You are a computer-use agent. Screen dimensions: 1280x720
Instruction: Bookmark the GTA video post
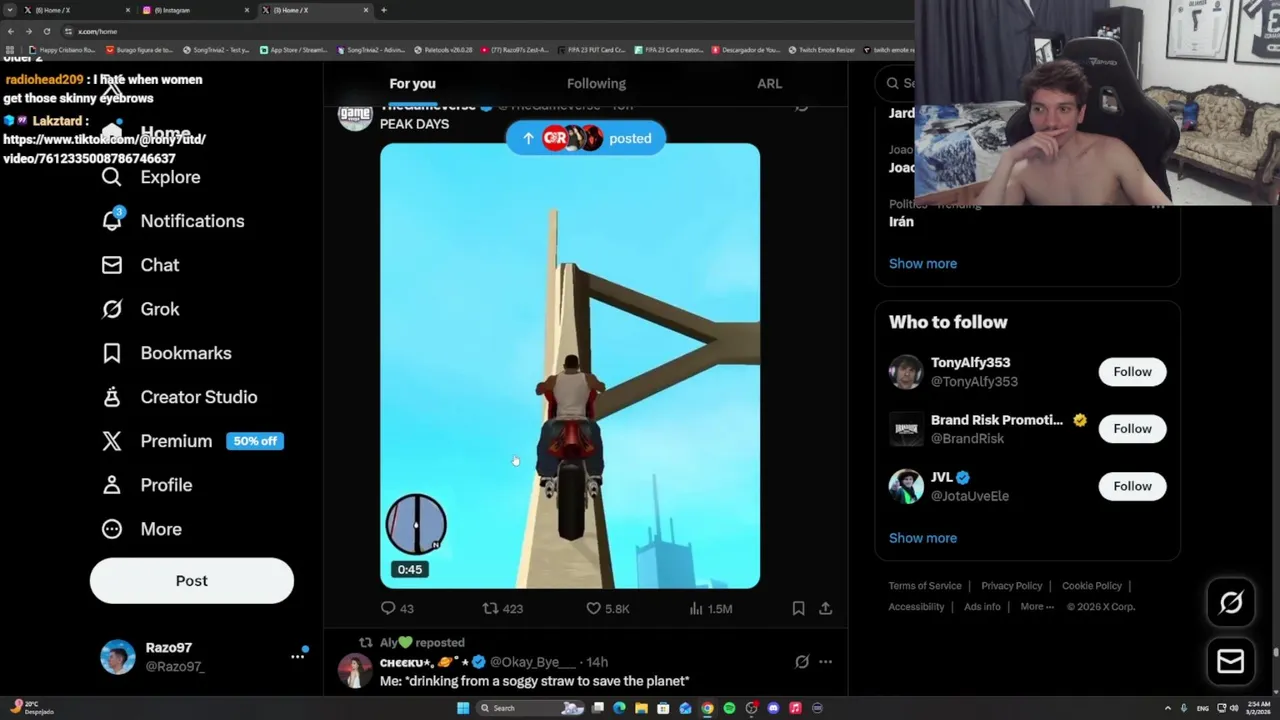coord(798,608)
